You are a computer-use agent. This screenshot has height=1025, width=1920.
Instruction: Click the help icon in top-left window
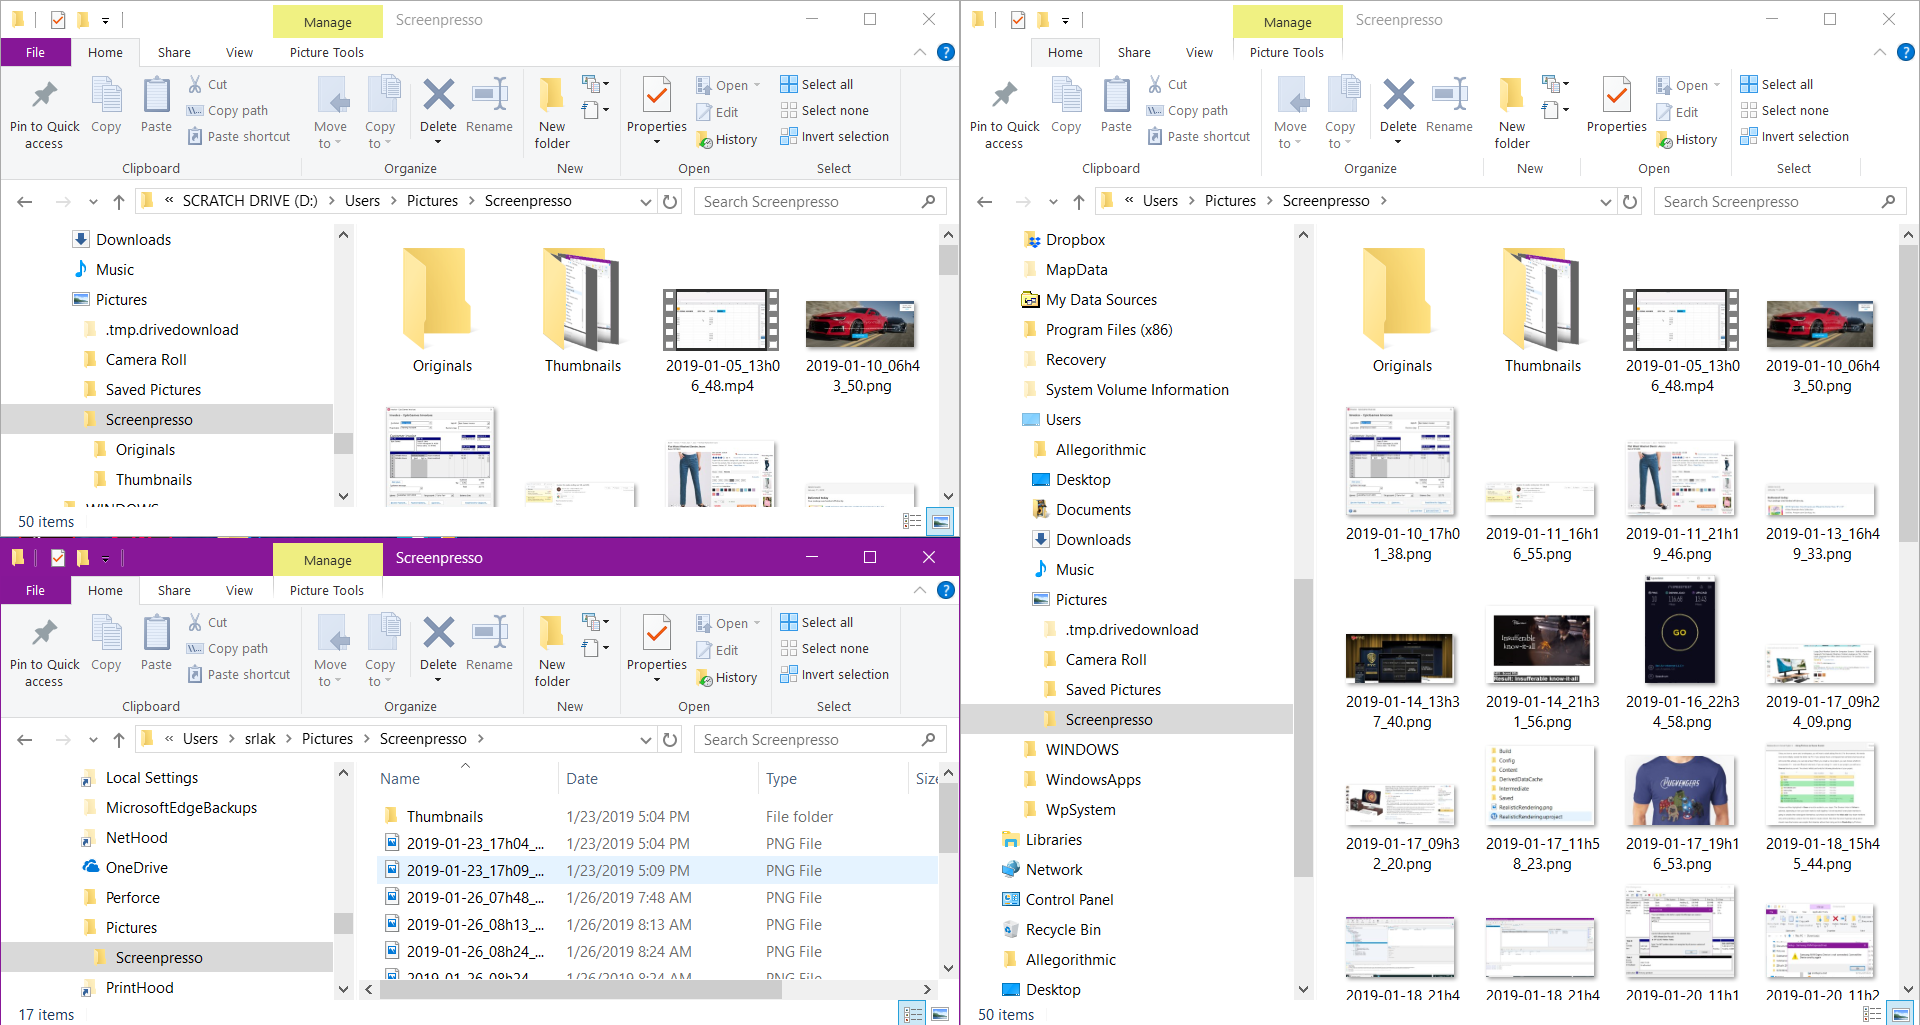pyautogui.click(x=945, y=52)
